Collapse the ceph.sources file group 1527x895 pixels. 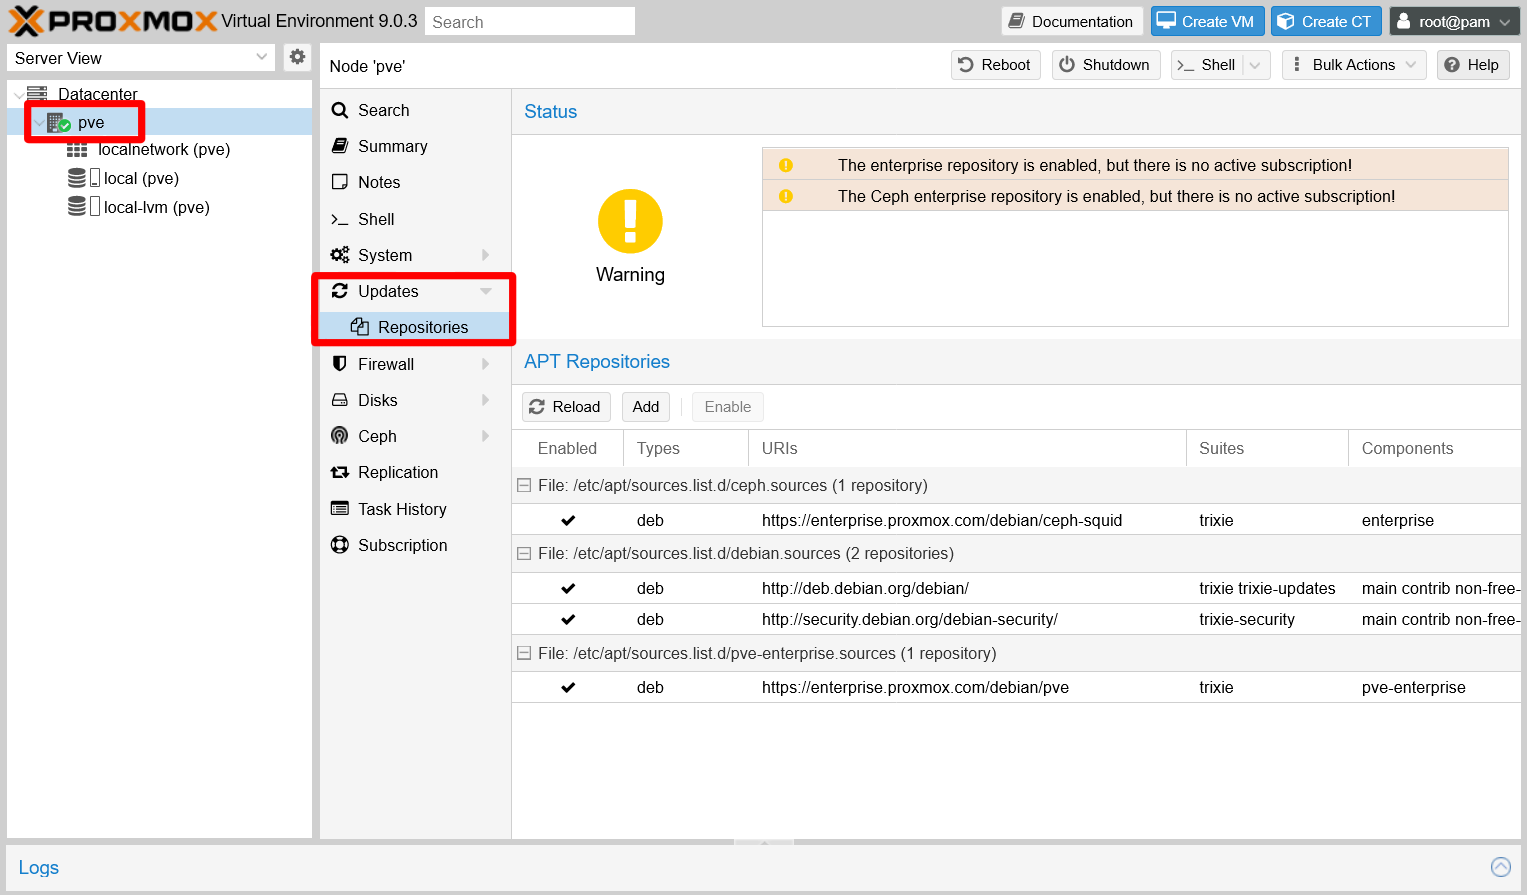[x=524, y=485]
